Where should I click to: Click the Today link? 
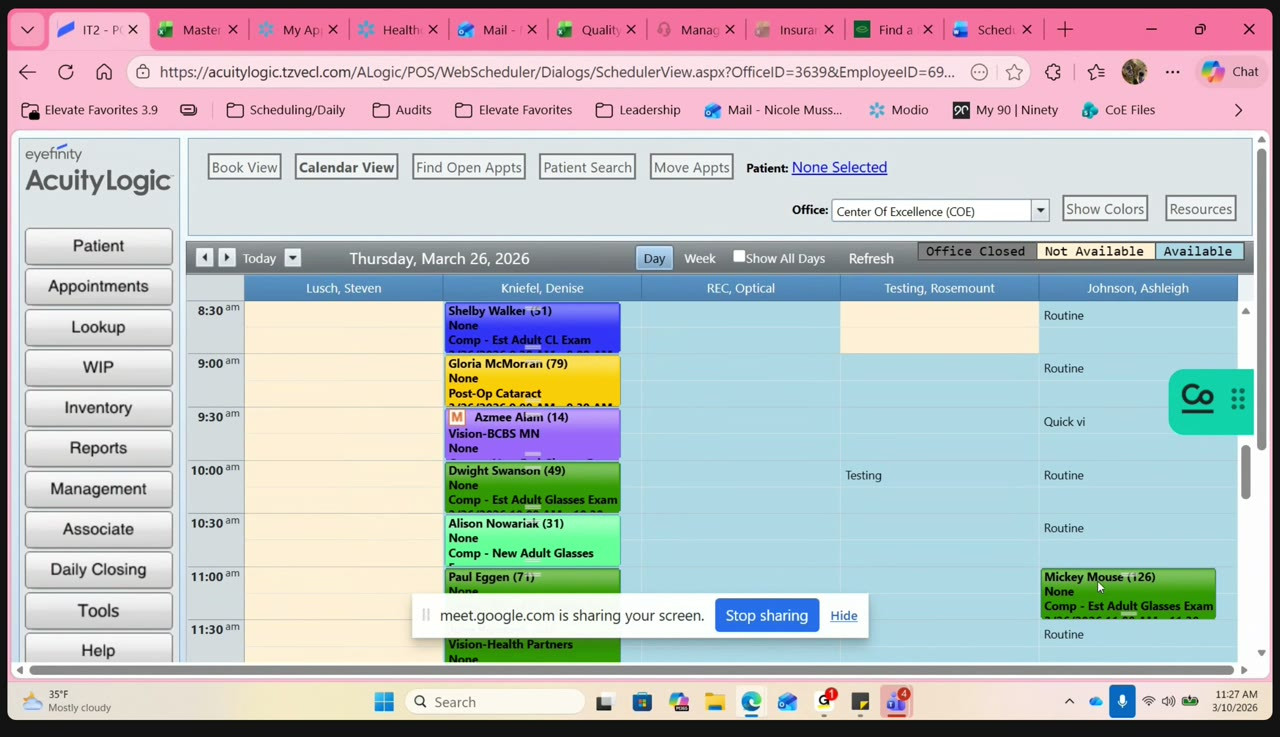pyautogui.click(x=259, y=258)
